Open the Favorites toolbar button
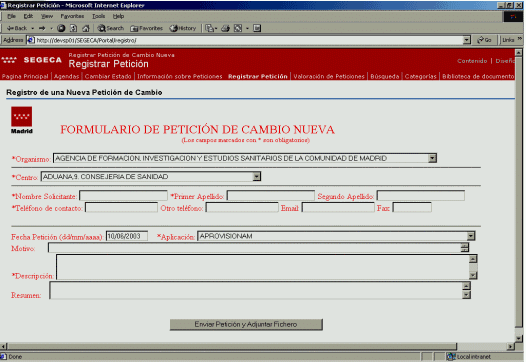 pos(146,28)
